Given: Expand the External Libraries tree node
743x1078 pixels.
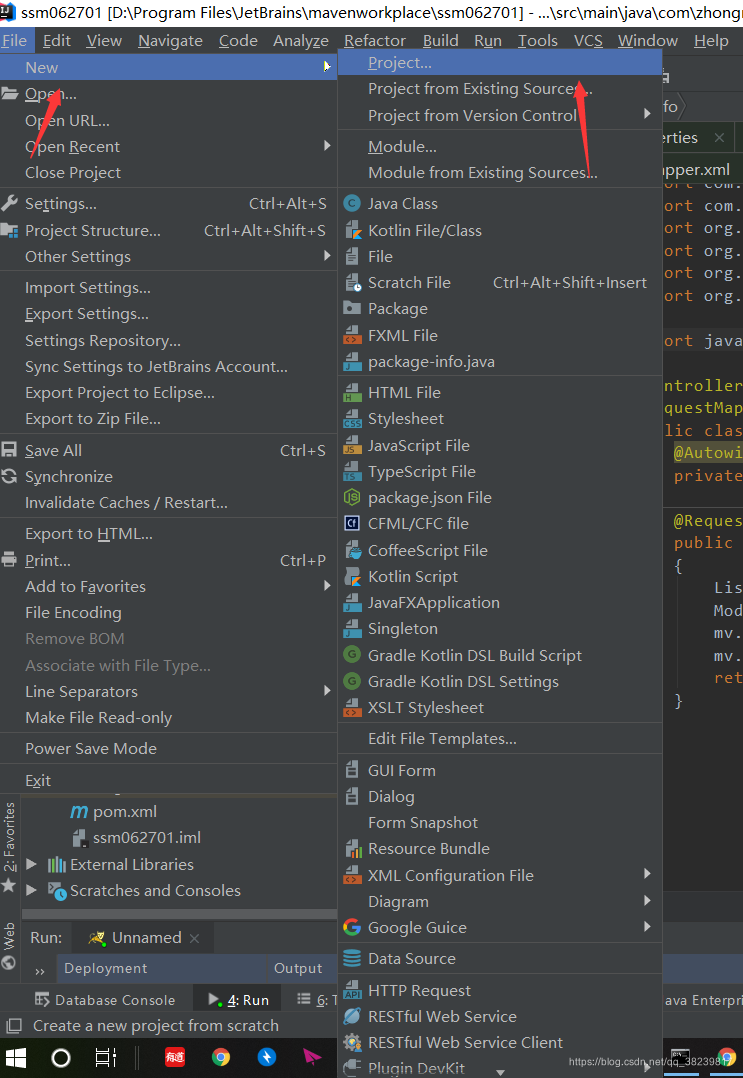Looking at the screenshot, I should pyautogui.click(x=32, y=864).
